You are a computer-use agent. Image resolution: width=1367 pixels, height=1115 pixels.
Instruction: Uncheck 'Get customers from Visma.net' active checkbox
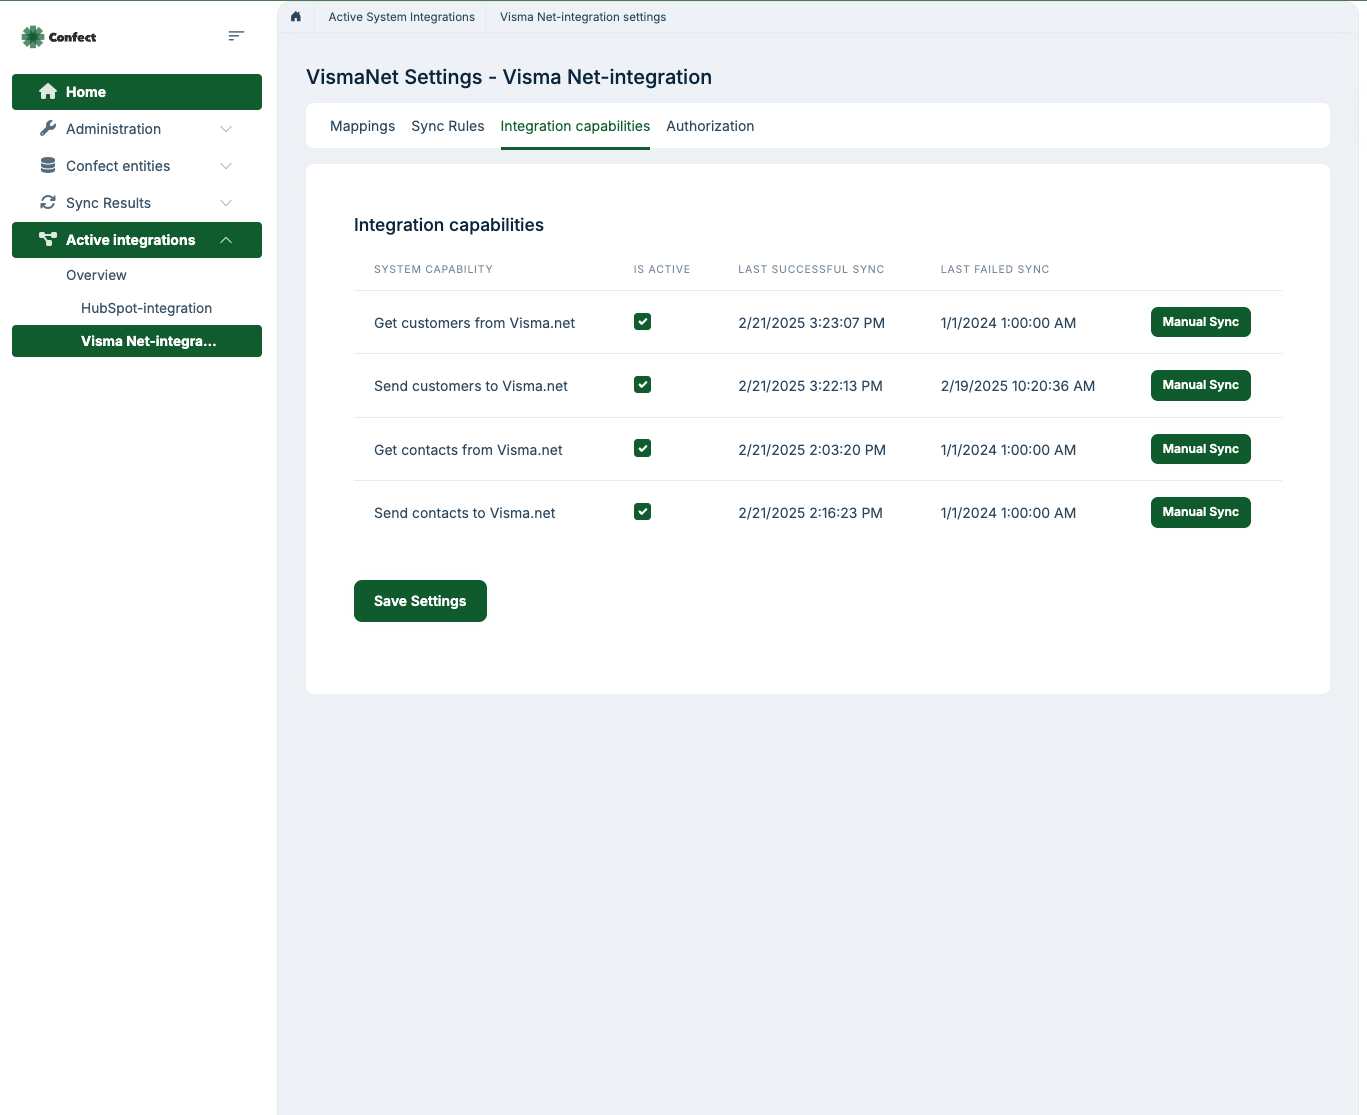(643, 322)
